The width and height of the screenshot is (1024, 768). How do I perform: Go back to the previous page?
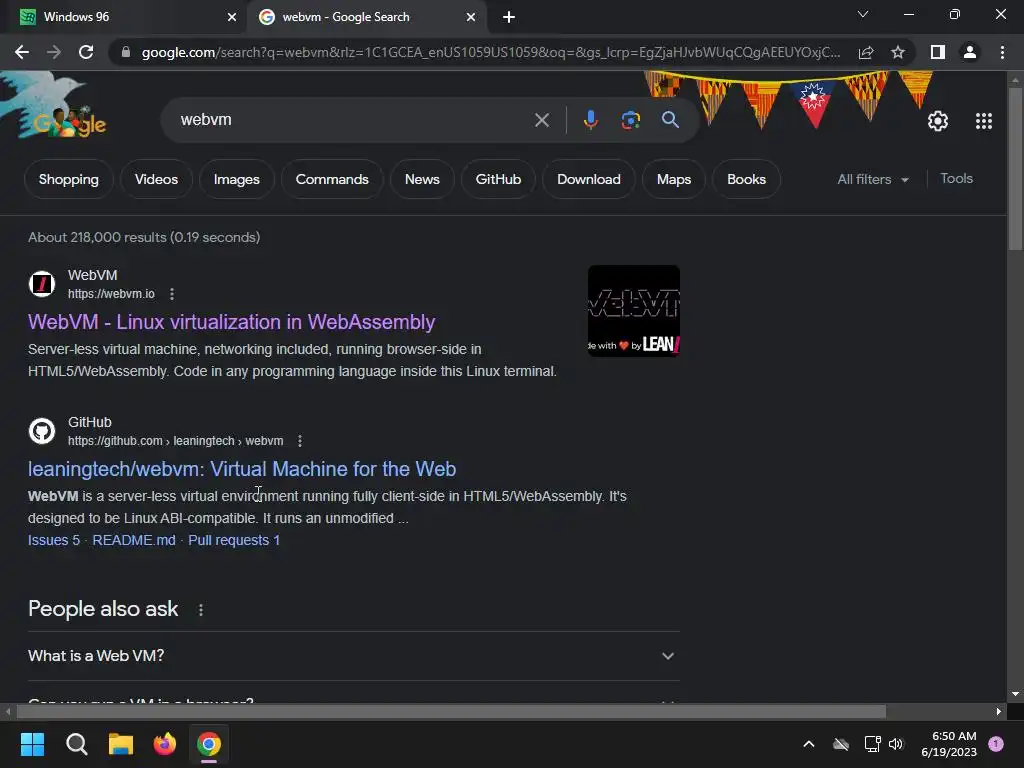pyautogui.click(x=22, y=52)
